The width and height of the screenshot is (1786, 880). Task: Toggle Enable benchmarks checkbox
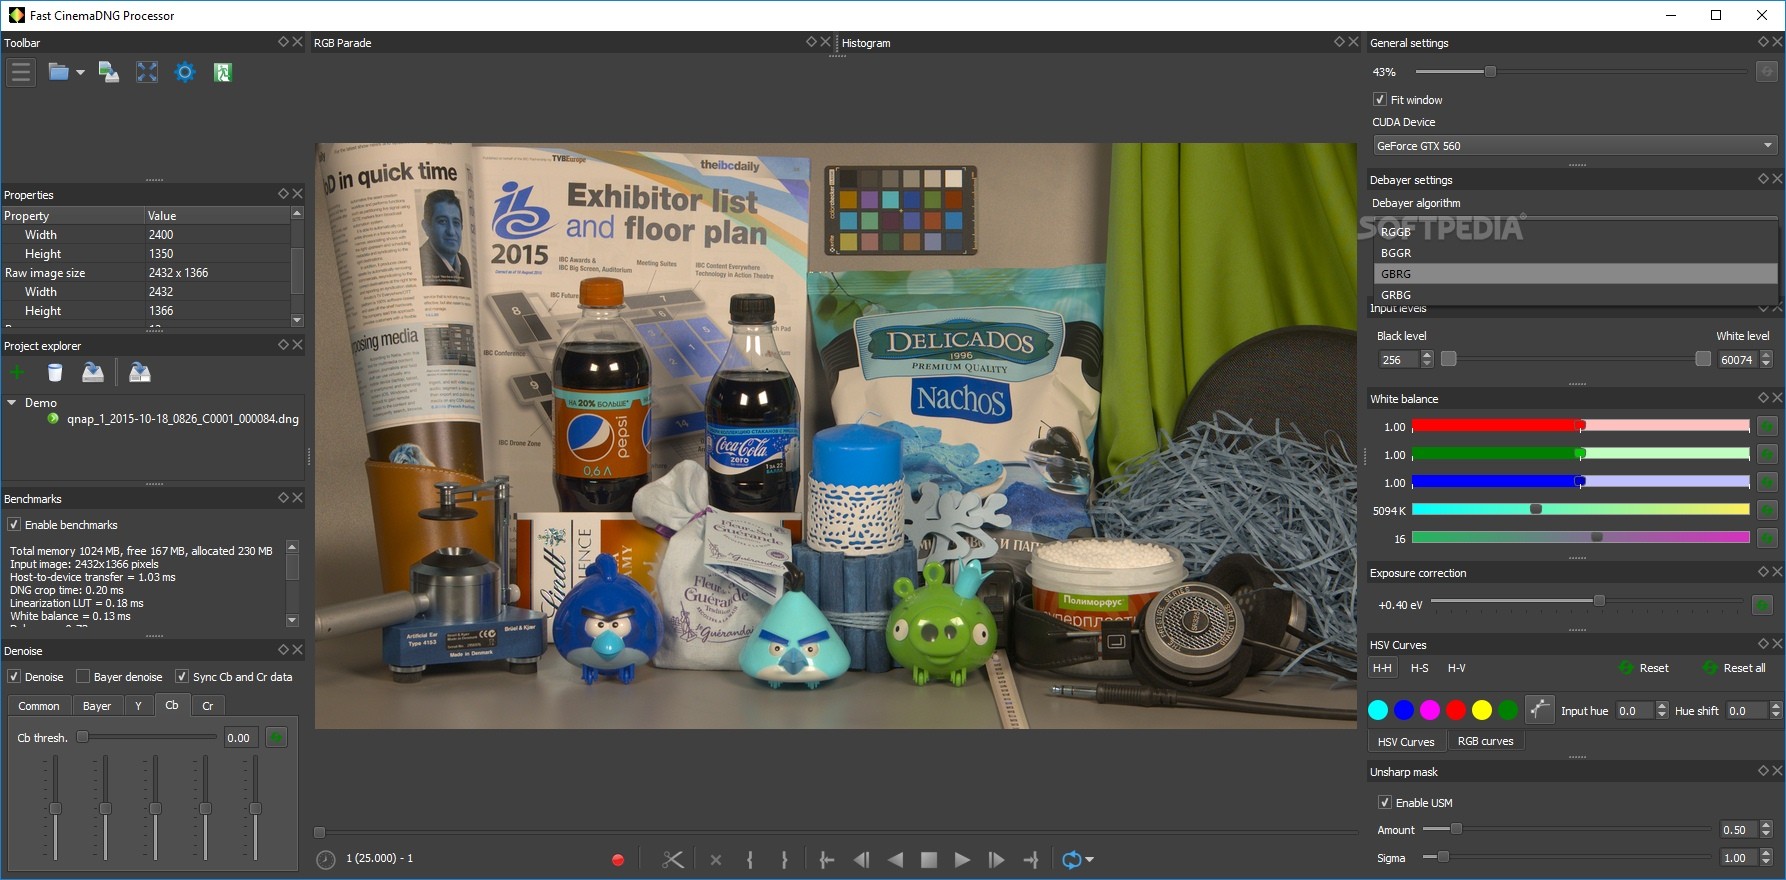pyautogui.click(x=14, y=525)
